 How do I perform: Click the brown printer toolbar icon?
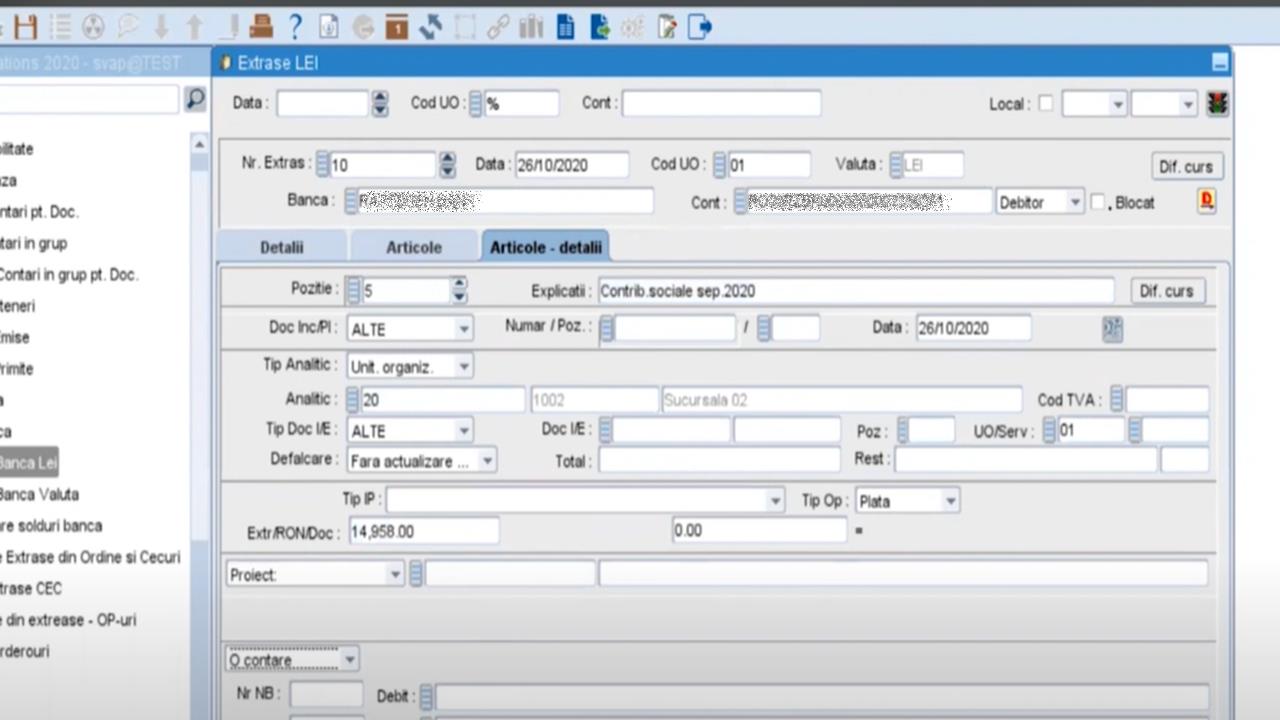[261, 27]
